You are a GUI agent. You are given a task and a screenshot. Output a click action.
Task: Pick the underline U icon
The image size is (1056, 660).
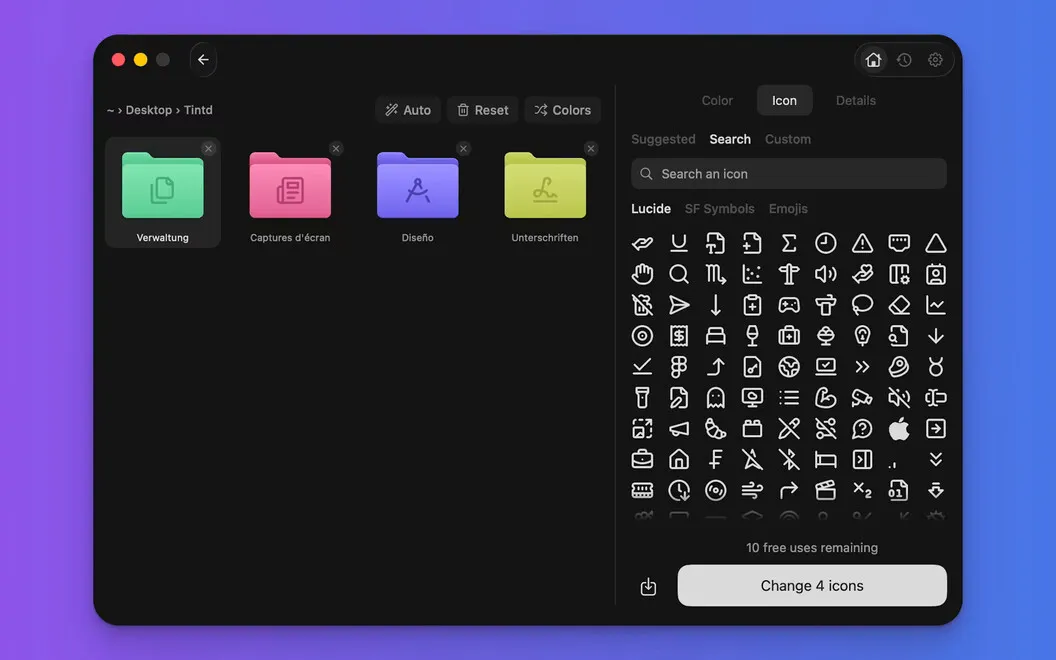pos(679,243)
